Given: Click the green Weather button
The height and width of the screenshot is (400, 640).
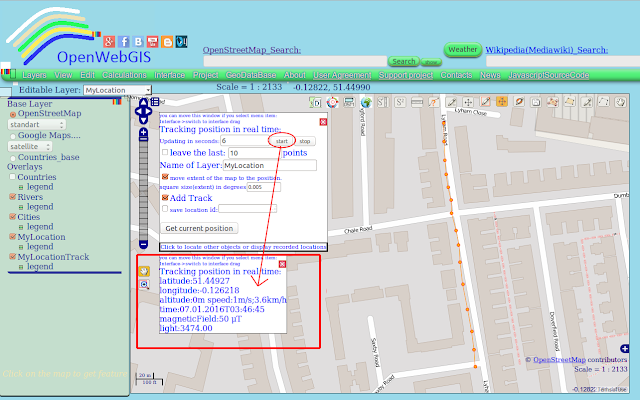Looking at the screenshot, I should point(463,49).
